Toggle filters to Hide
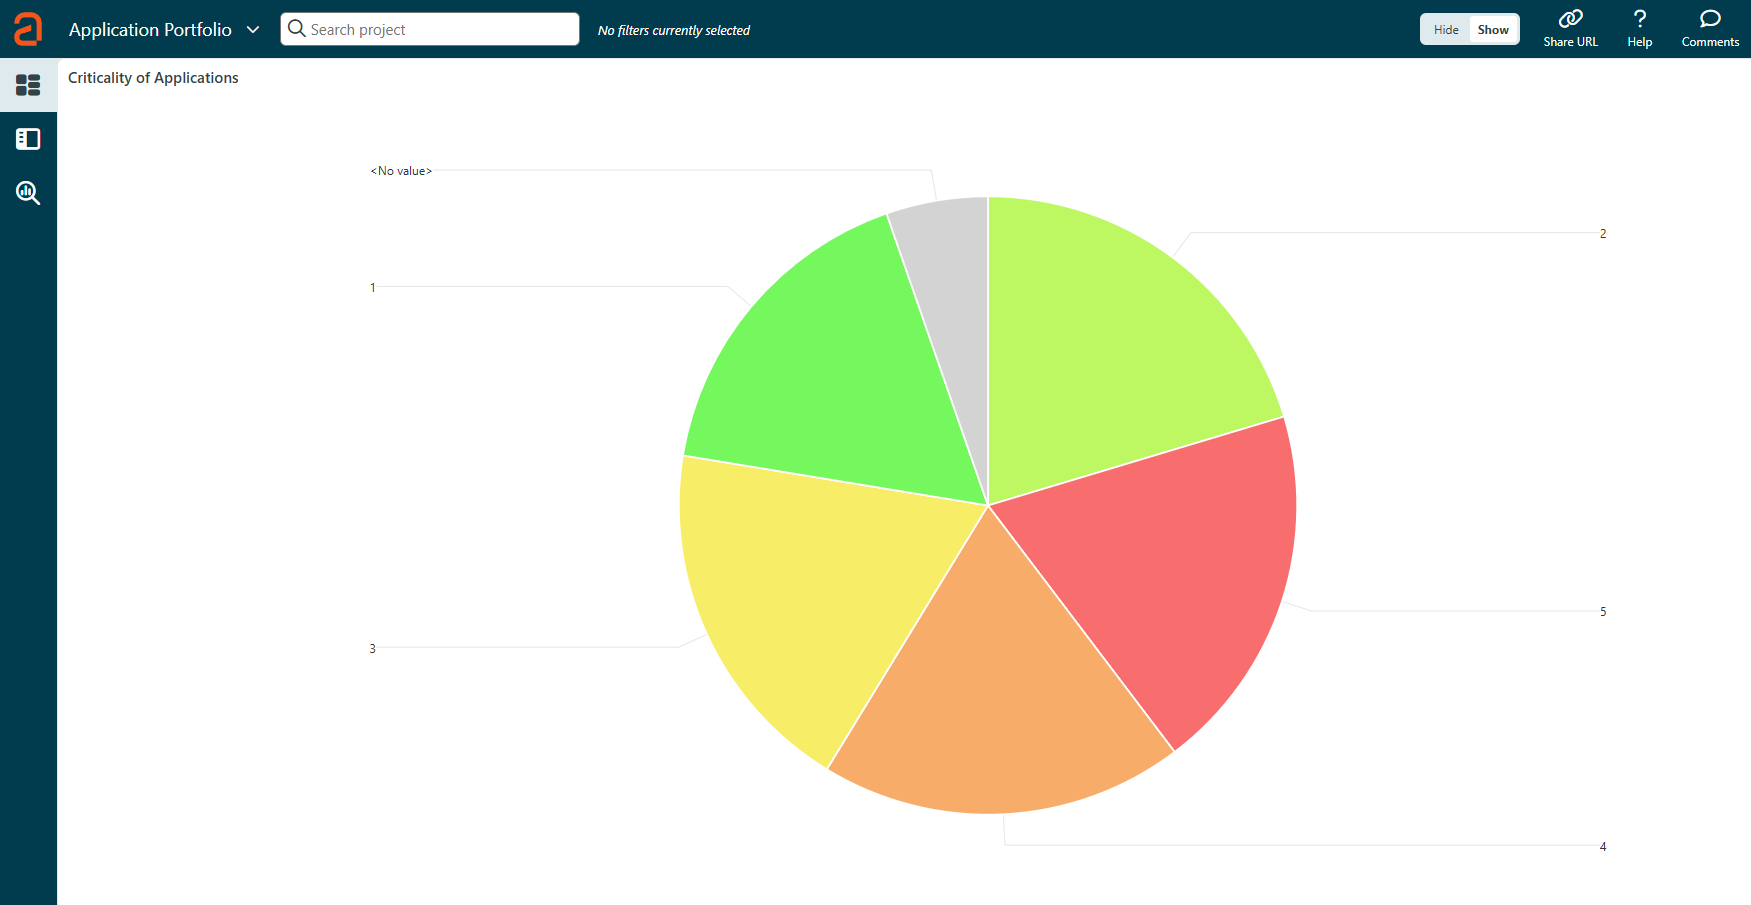 pyautogui.click(x=1446, y=30)
